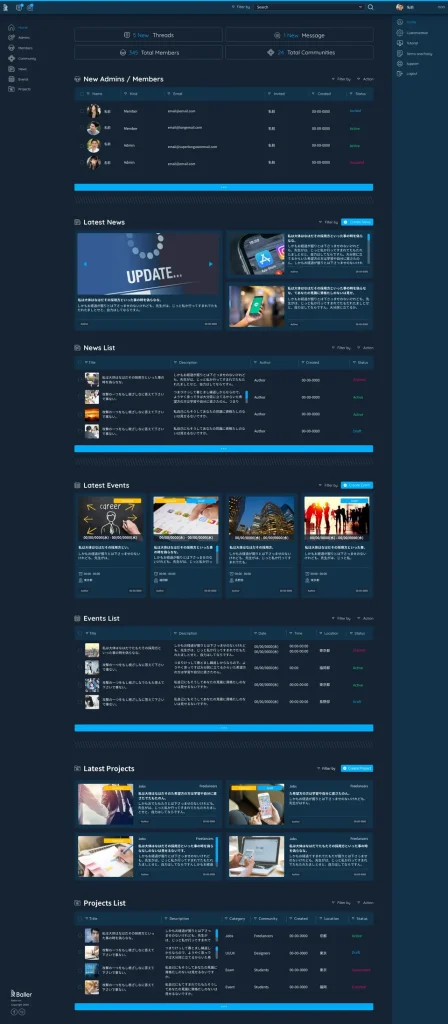Screen dimensions: 448x1024
Task: Open Filter by in News List section
Action: click(x=342, y=348)
